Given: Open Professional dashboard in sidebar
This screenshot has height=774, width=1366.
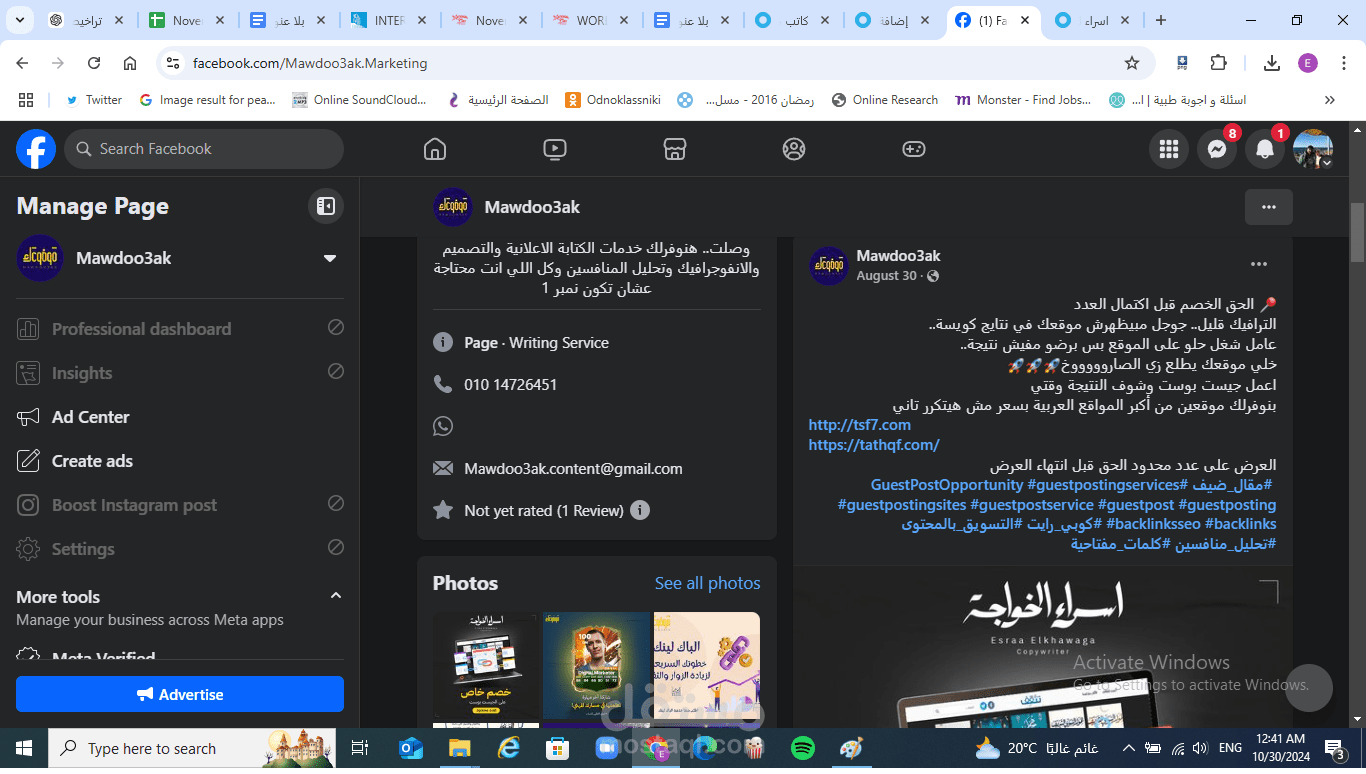Looking at the screenshot, I should point(180,329).
